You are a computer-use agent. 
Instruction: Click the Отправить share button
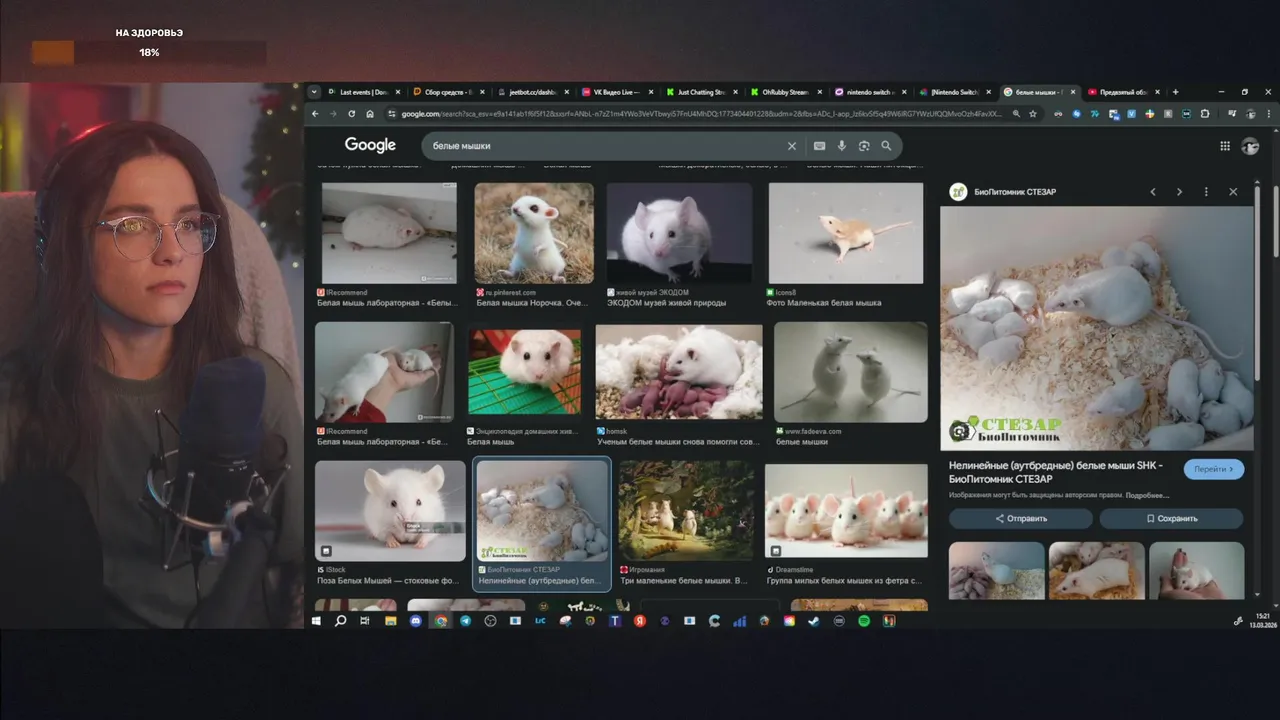tap(1021, 519)
